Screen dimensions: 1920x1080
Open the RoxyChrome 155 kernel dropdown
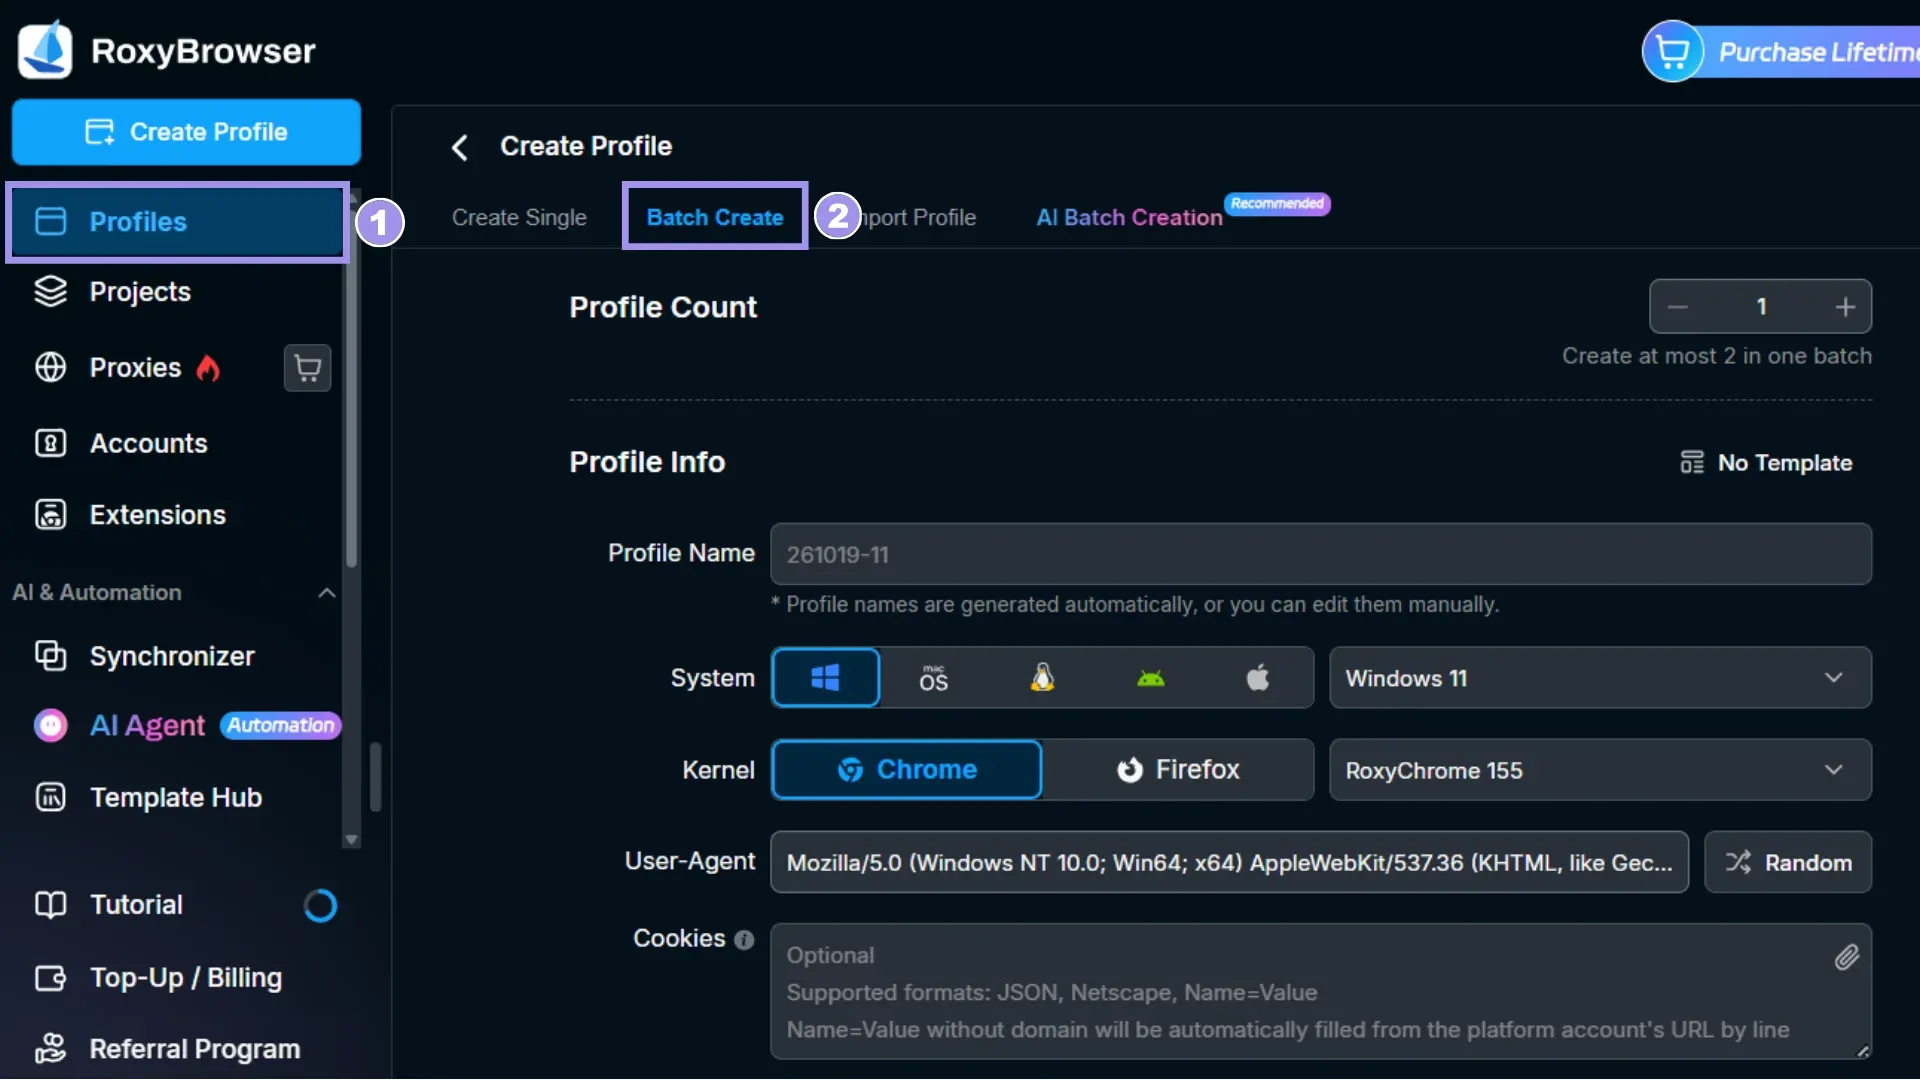(1600, 770)
